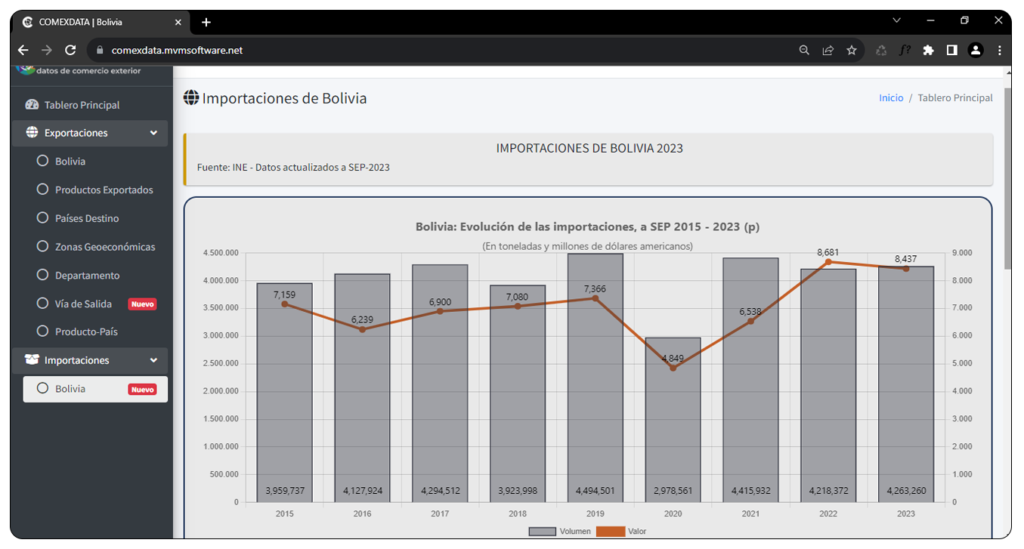The height and width of the screenshot is (549, 1024).
Task: Bookmark this page with star icon
Action: (852, 50)
